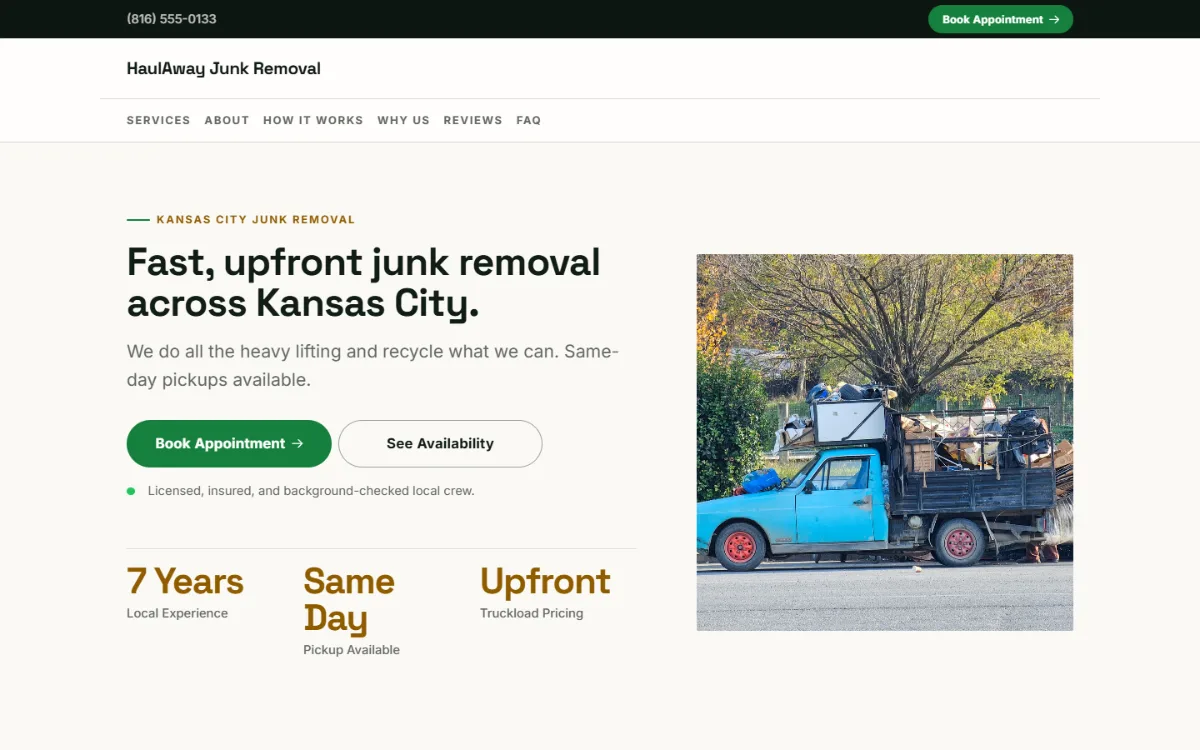Jump to the Why Us section
The width and height of the screenshot is (1200, 750).
(x=403, y=120)
